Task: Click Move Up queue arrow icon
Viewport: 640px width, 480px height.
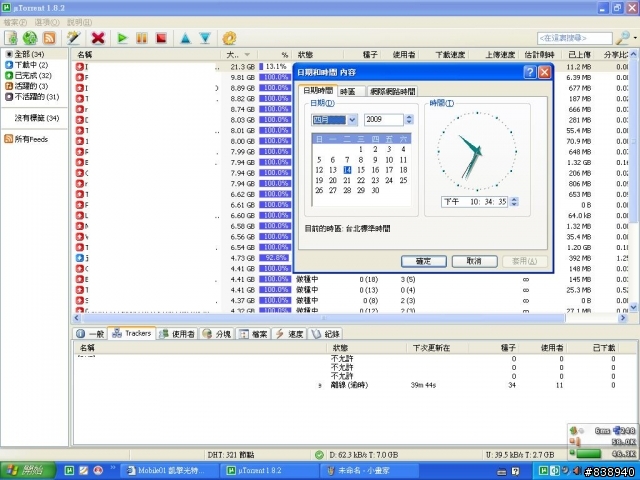Action: pos(185,38)
